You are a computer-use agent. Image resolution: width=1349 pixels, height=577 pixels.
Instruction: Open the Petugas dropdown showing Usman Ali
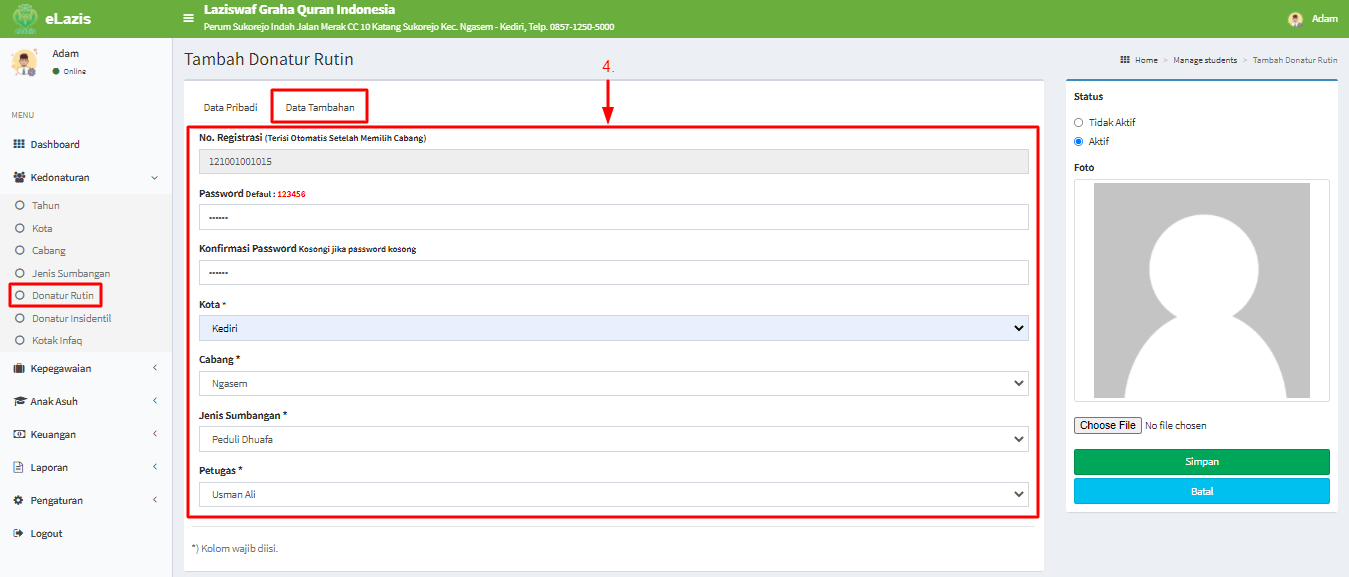pos(614,494)
